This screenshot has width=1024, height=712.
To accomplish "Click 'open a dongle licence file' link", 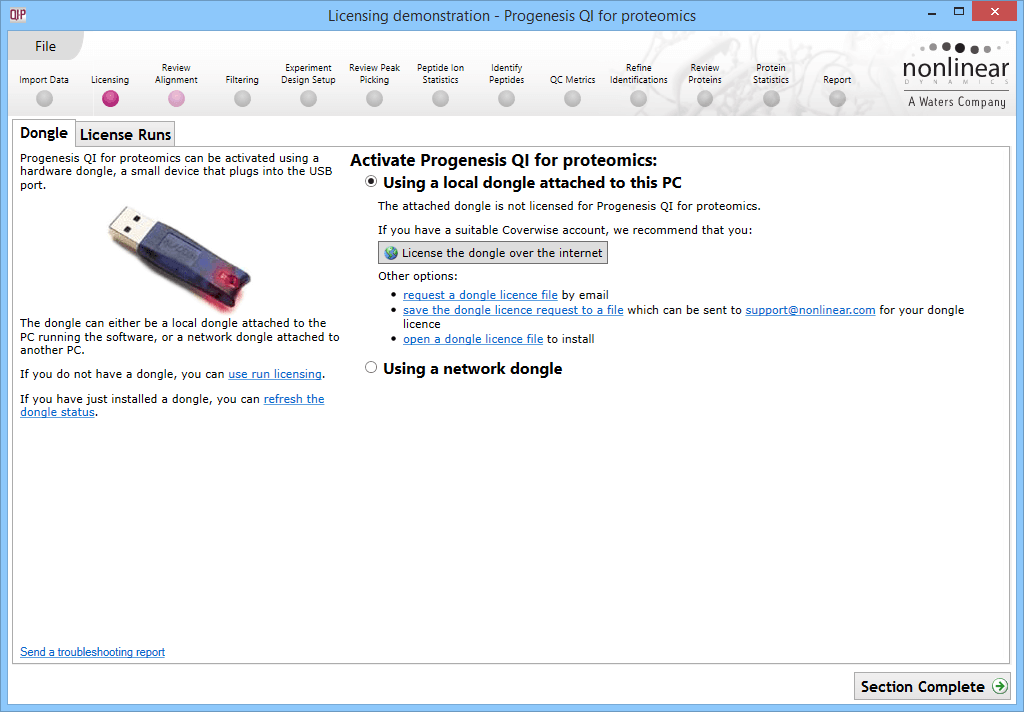I will pos(473,339).
